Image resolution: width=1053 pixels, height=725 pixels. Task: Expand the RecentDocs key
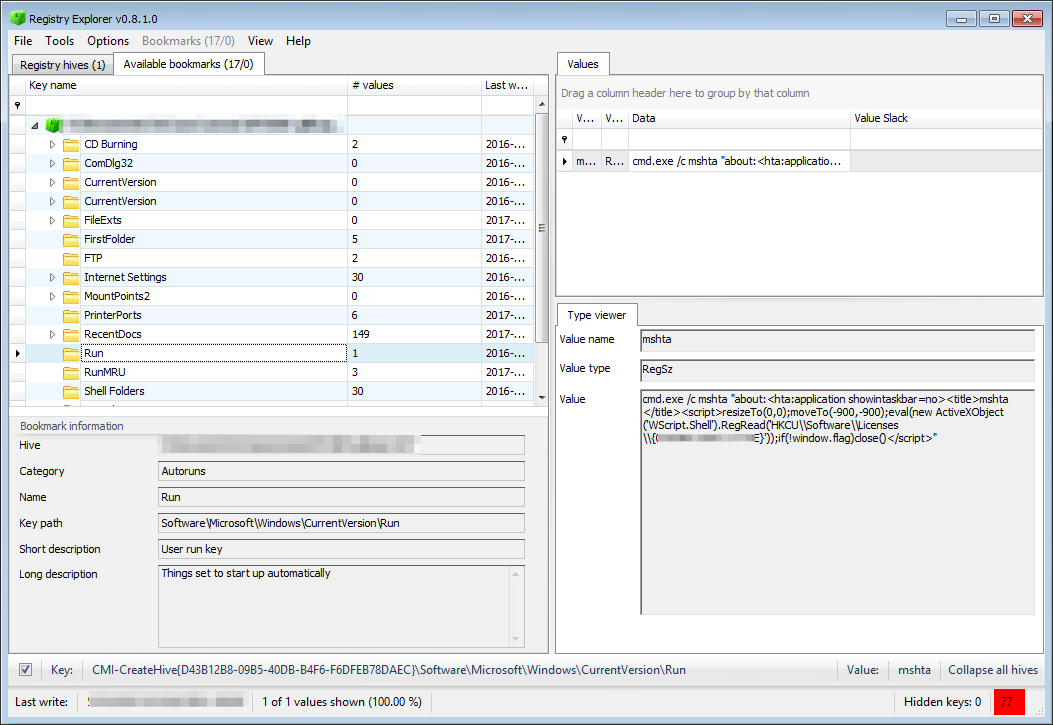[52, 334]
